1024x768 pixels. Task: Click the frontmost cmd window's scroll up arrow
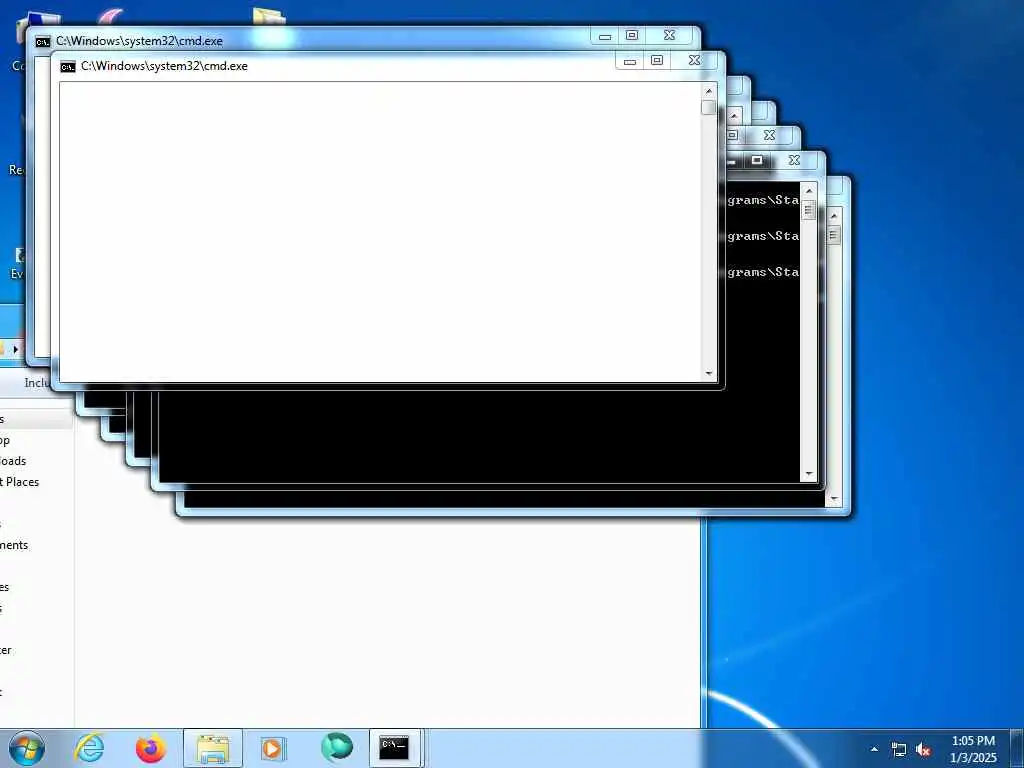coord(709,91)
